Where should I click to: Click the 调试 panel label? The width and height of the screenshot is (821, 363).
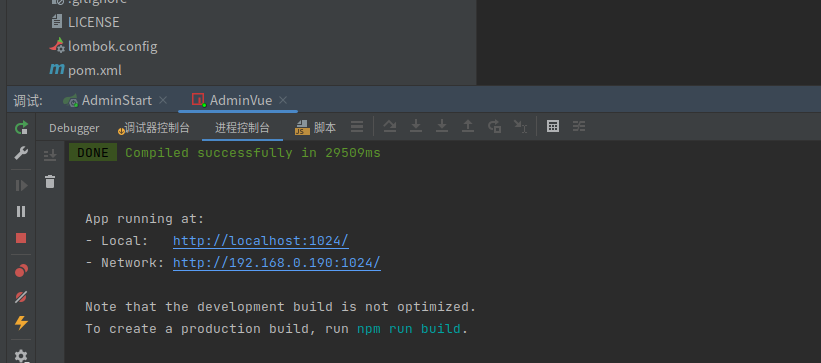[28, 101]
